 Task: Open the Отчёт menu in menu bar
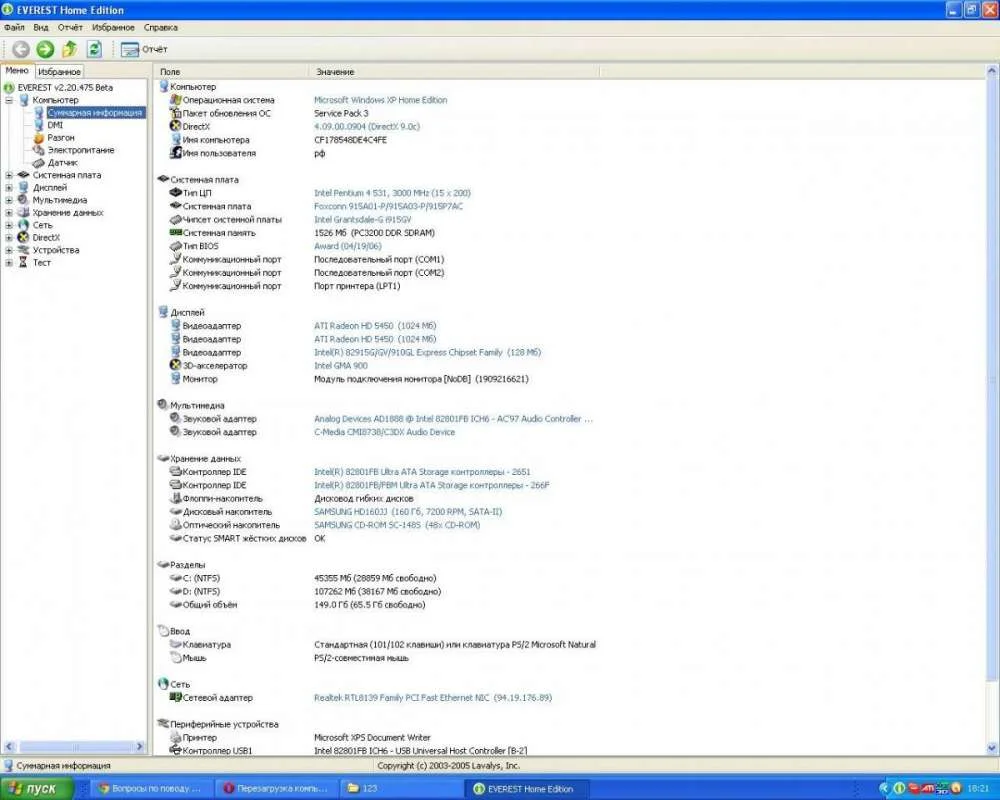pyautogui.click(x=70, y=27)
